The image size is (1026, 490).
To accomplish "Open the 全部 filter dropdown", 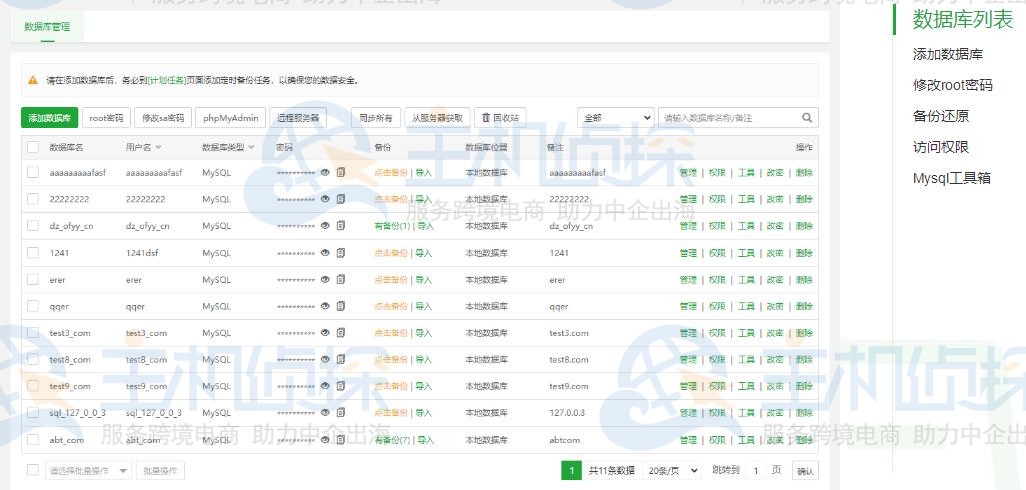I will [x=615, y=118].
